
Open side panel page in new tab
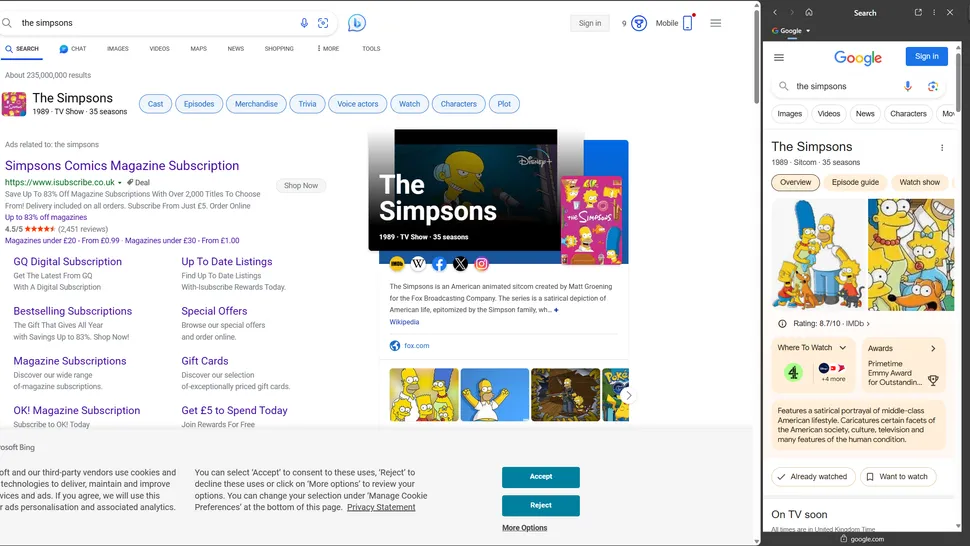coord(918,12)
